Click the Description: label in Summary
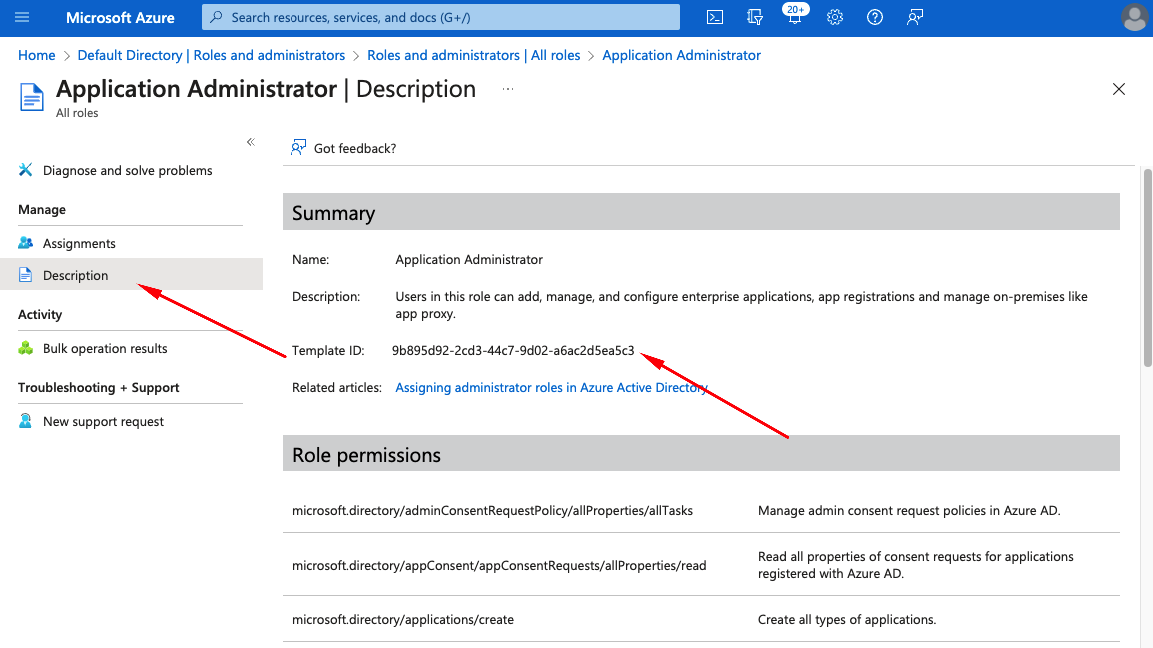The height and width of the screenshot is (648, 1153). [x=326, y=296]
